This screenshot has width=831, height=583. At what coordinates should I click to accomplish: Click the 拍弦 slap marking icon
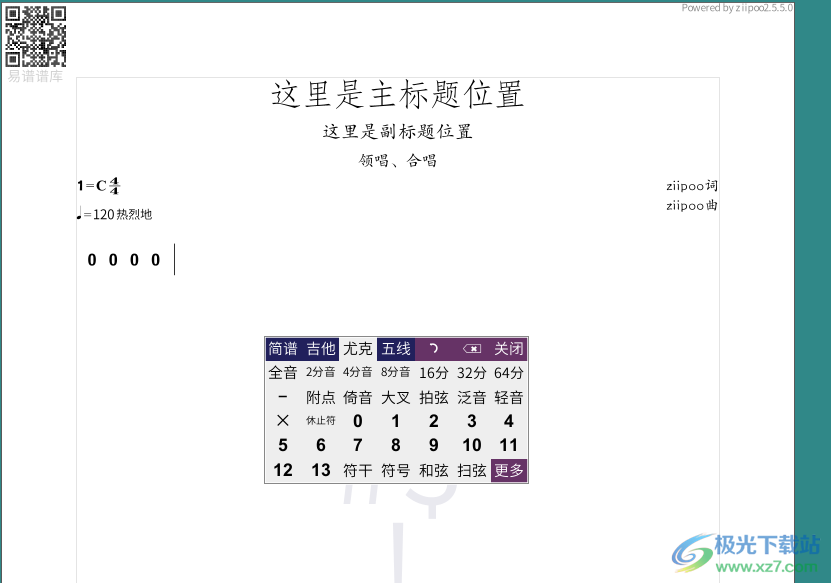pos(432,396)
